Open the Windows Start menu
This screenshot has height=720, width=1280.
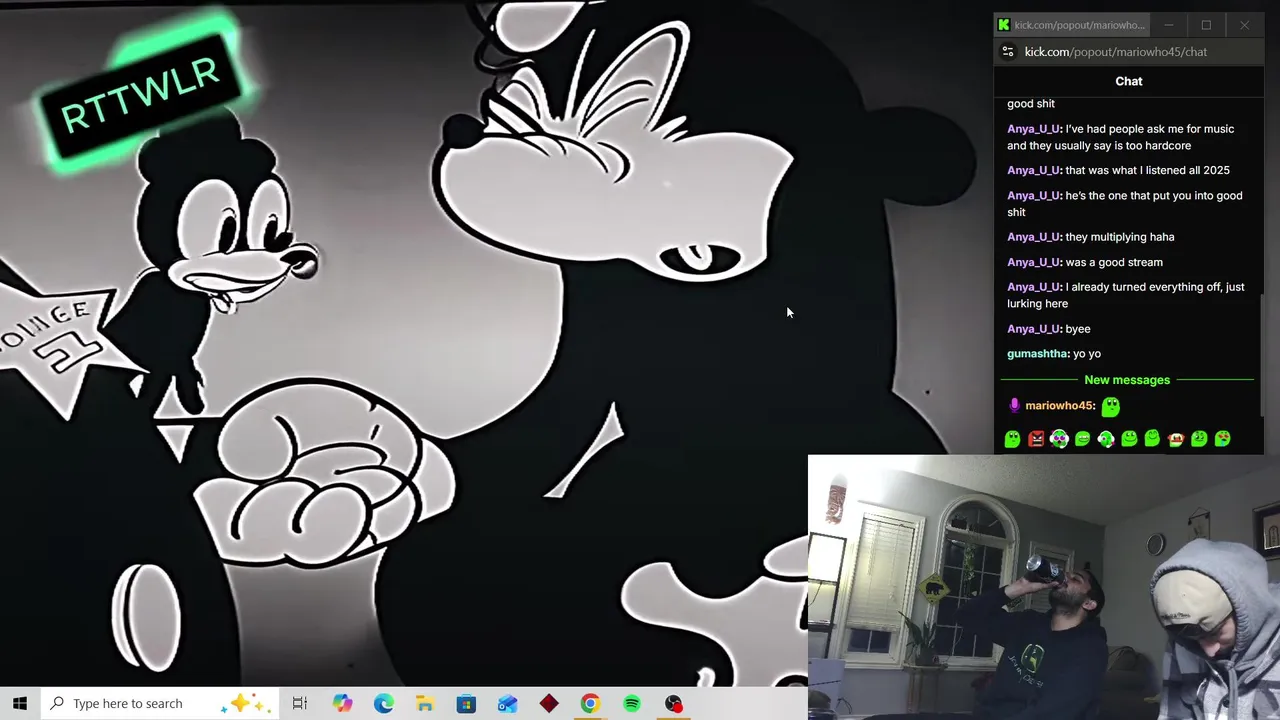(x=20, y=703)
